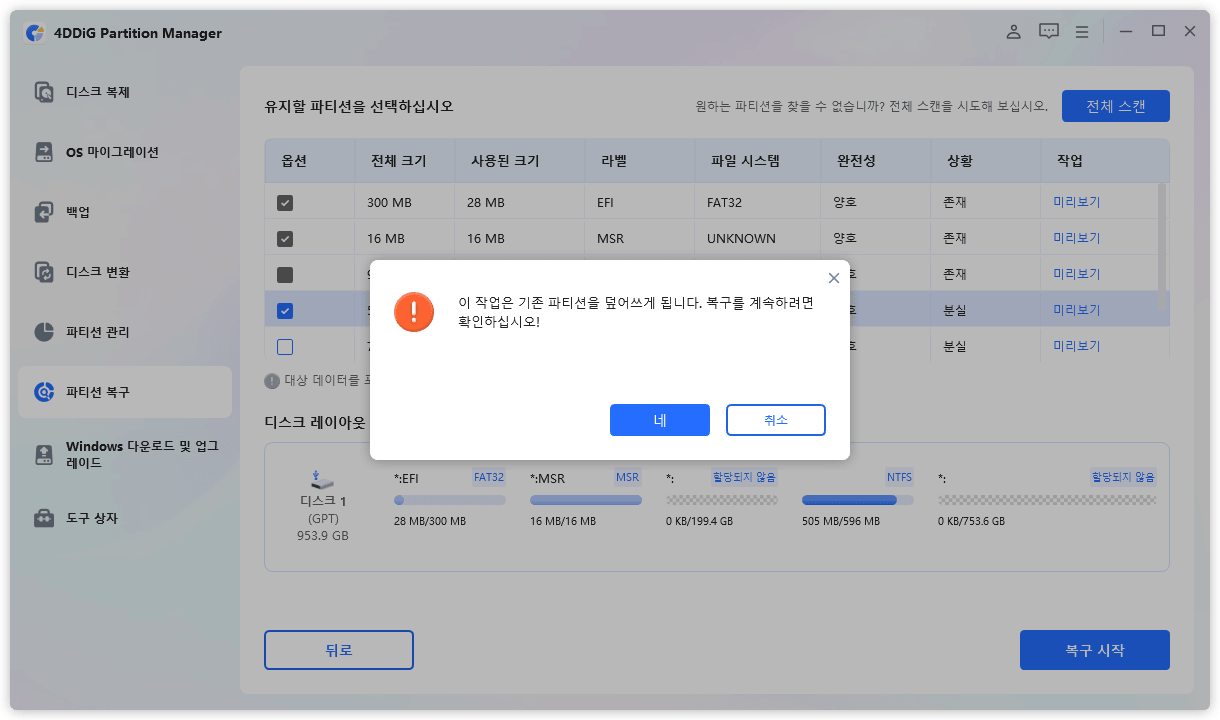
Task: Open the feedback chat icon
Action: pos(1048,32)
